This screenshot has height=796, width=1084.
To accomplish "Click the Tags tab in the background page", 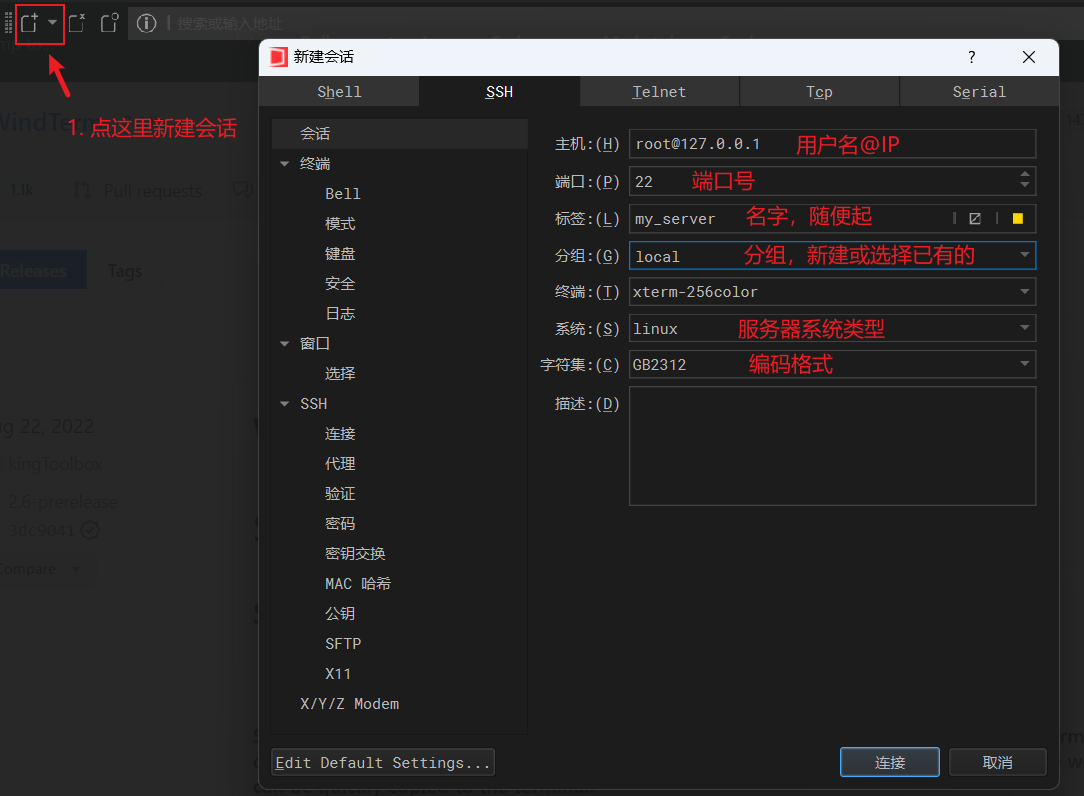I will [125, 270].
